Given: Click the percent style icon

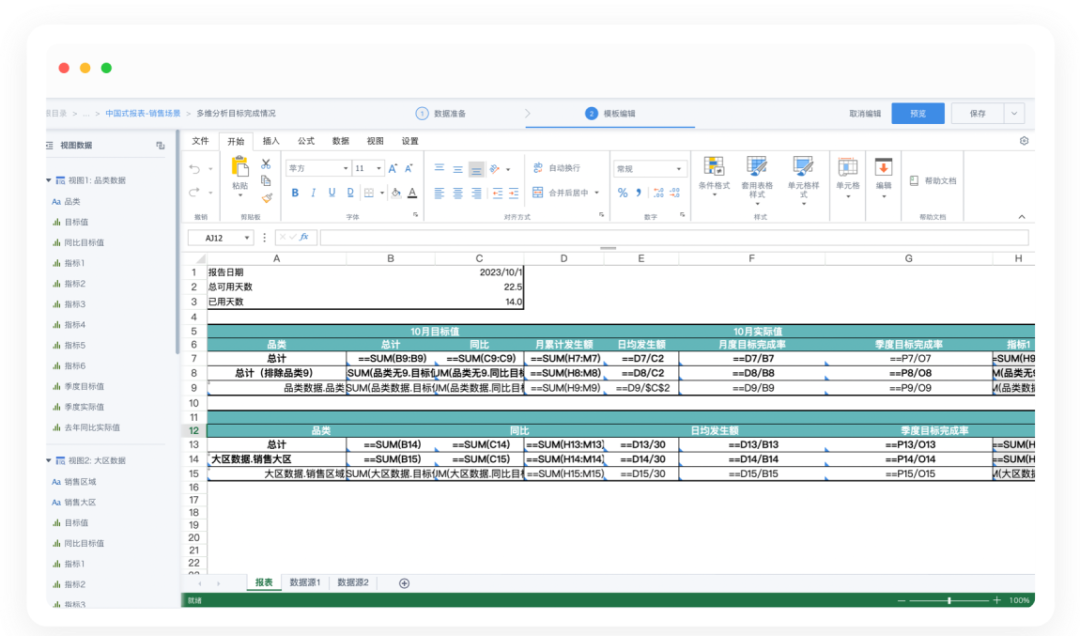Looking at the screenshot, I should pyautogui.click(x=623, y=193).
